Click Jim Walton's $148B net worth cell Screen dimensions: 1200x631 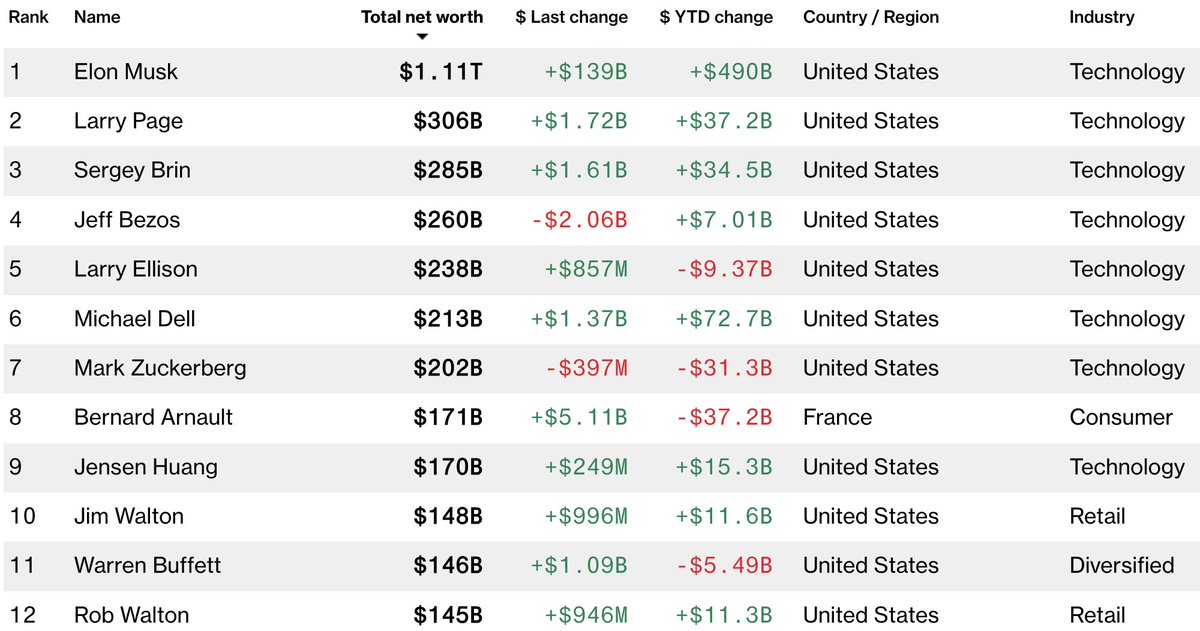click(448, 516)
